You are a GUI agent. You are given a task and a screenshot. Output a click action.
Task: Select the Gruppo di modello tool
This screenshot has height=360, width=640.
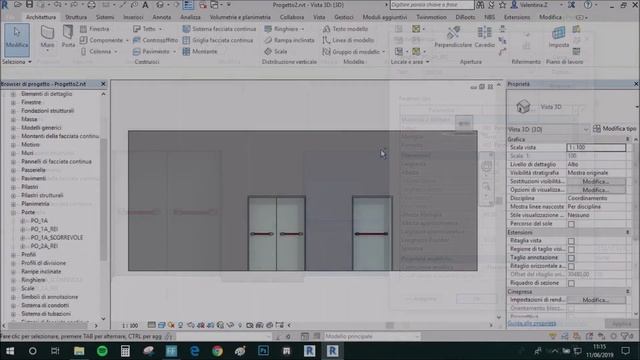coord(353,51)
